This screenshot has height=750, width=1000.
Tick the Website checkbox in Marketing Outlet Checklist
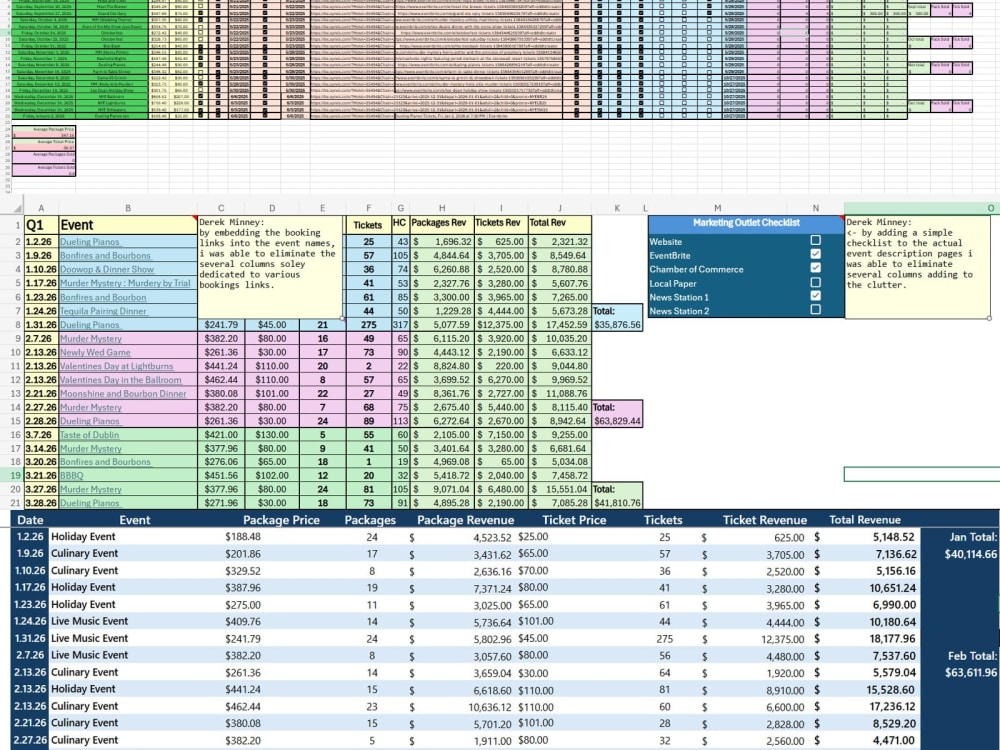point(815,240)
